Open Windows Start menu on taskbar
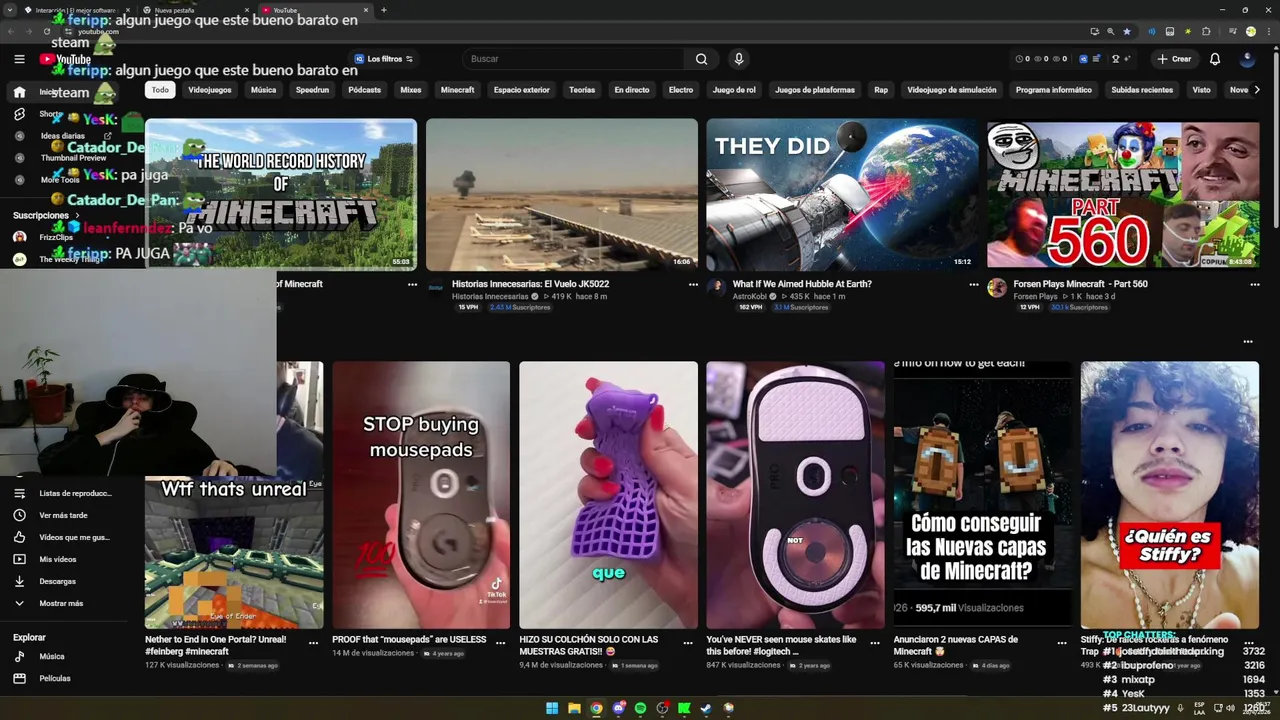The width and height of the screenshot is (1280, 720). coord(552,708)
